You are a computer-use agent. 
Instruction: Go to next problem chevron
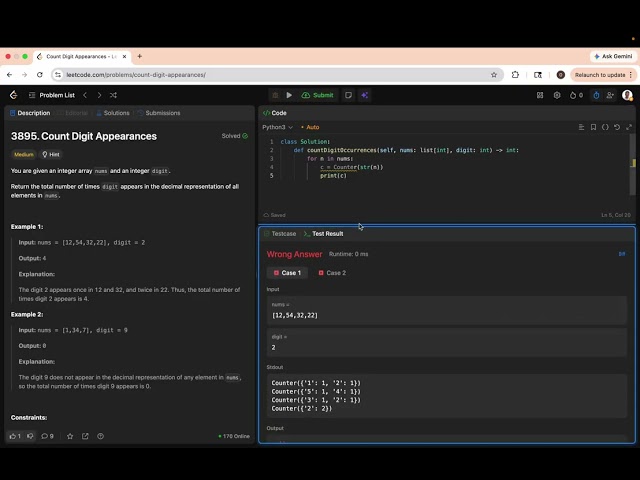click(99, 95)
